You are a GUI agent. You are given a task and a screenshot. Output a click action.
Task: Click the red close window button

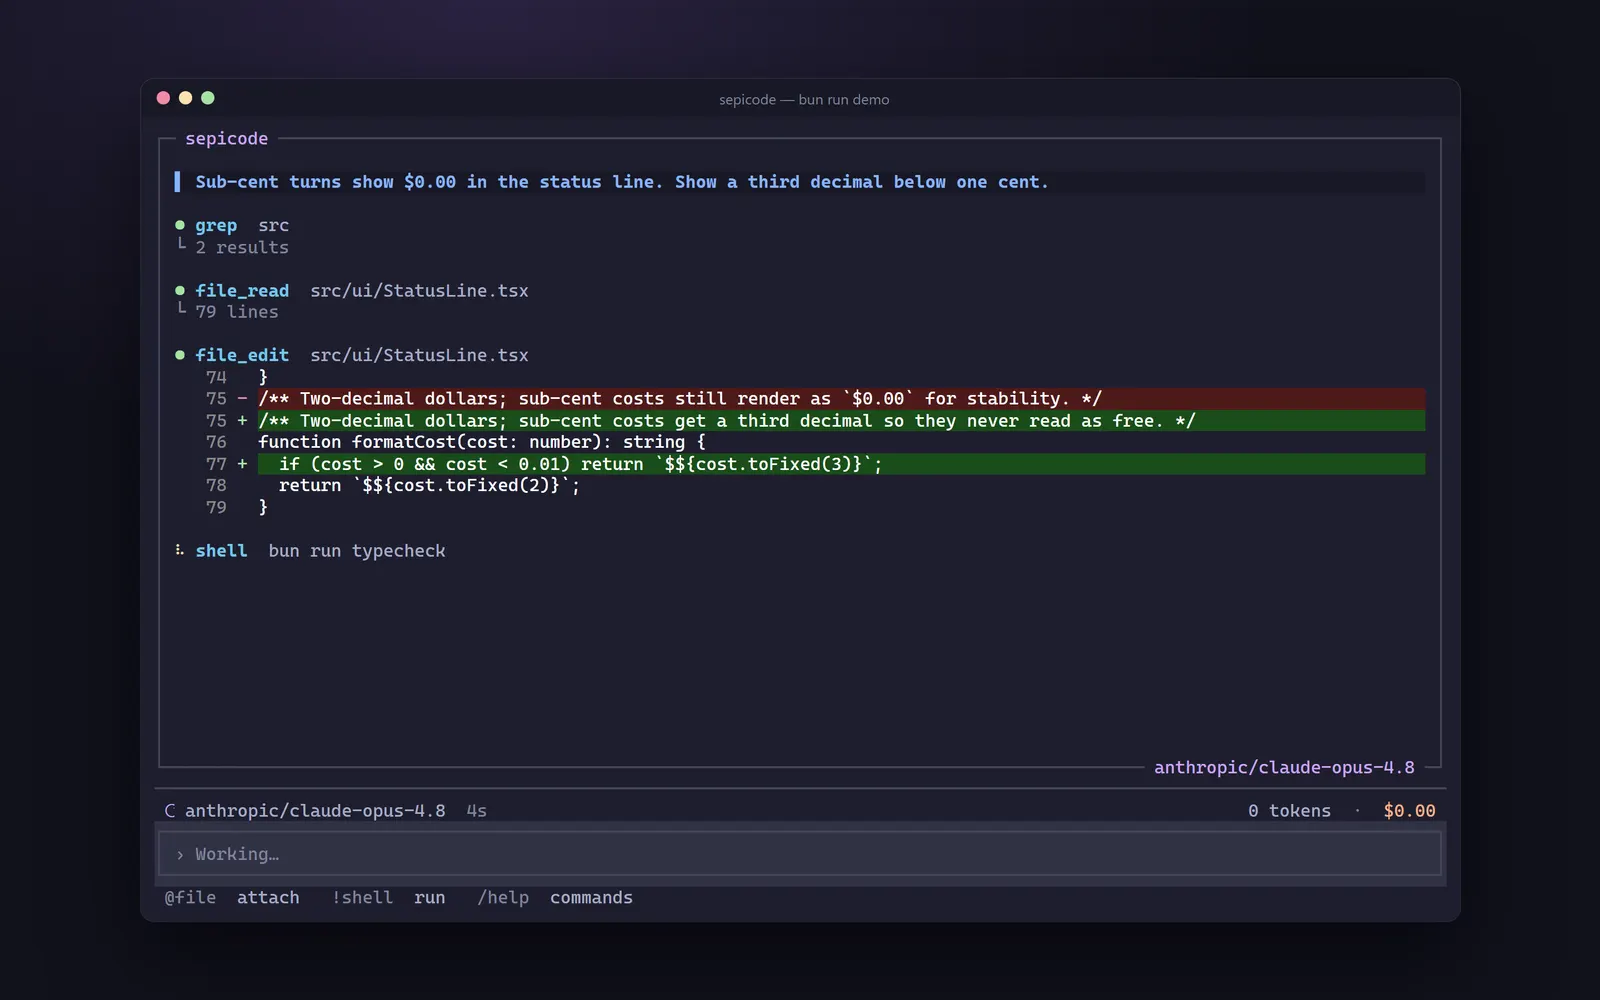click(x=163, y=98)
